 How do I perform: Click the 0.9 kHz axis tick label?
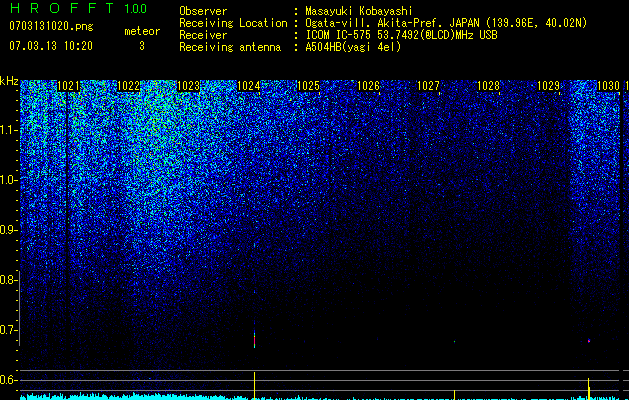[x=8, y=230]
